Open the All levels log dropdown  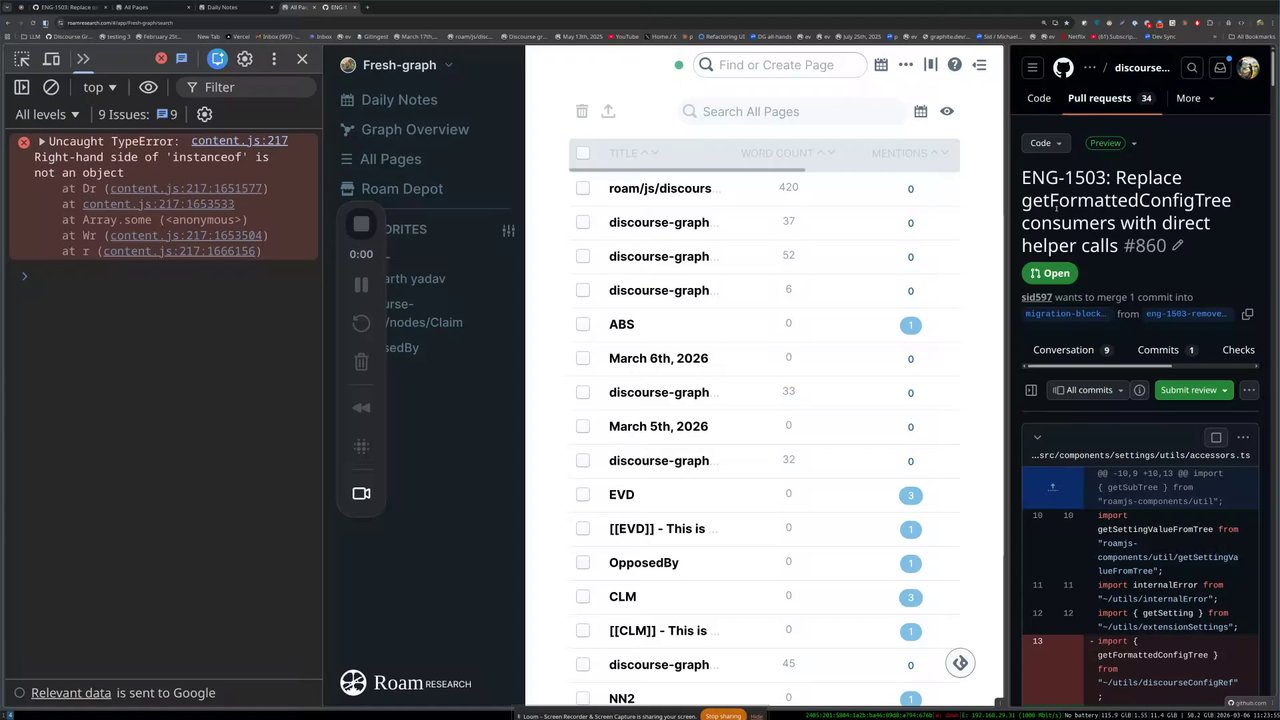[47, 114]
